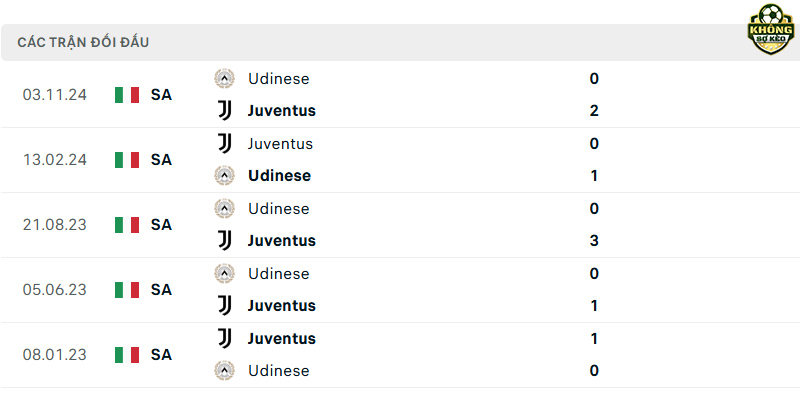The height and width of the screenshot is (400, 800).
Task: Open Udinese team name in 05.06.23 match
Action: click(279, 274)
